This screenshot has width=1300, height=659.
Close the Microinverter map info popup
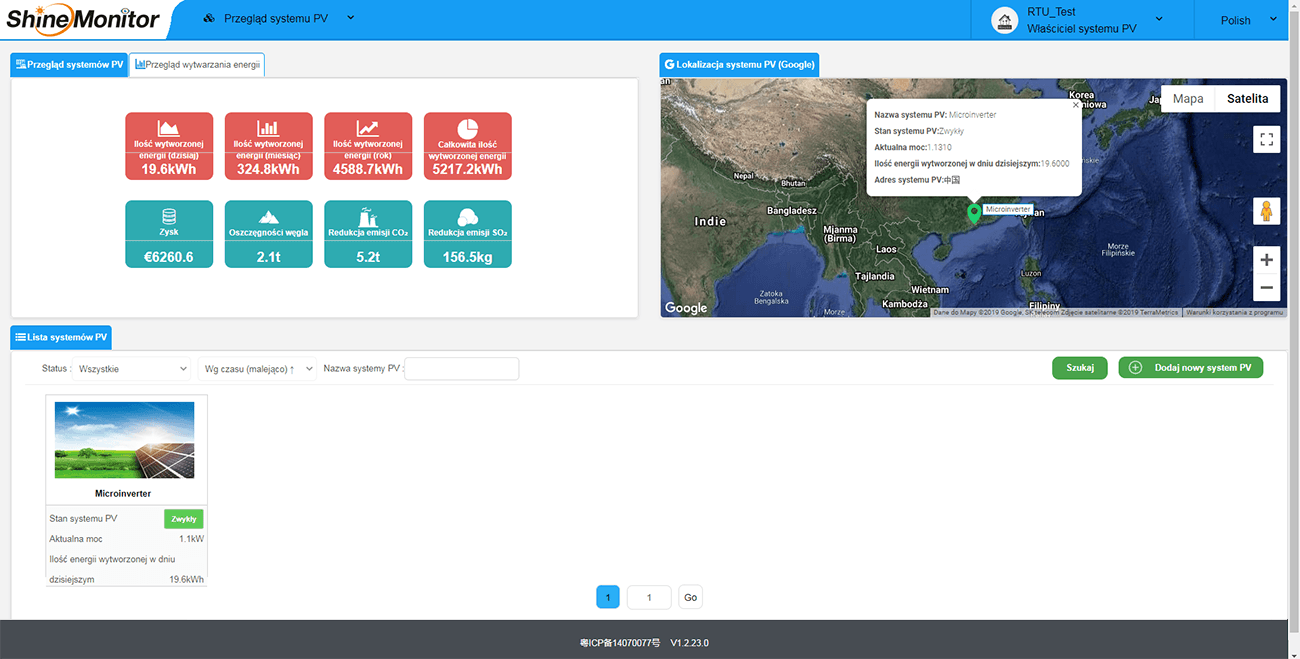[x=1076, y=104]
